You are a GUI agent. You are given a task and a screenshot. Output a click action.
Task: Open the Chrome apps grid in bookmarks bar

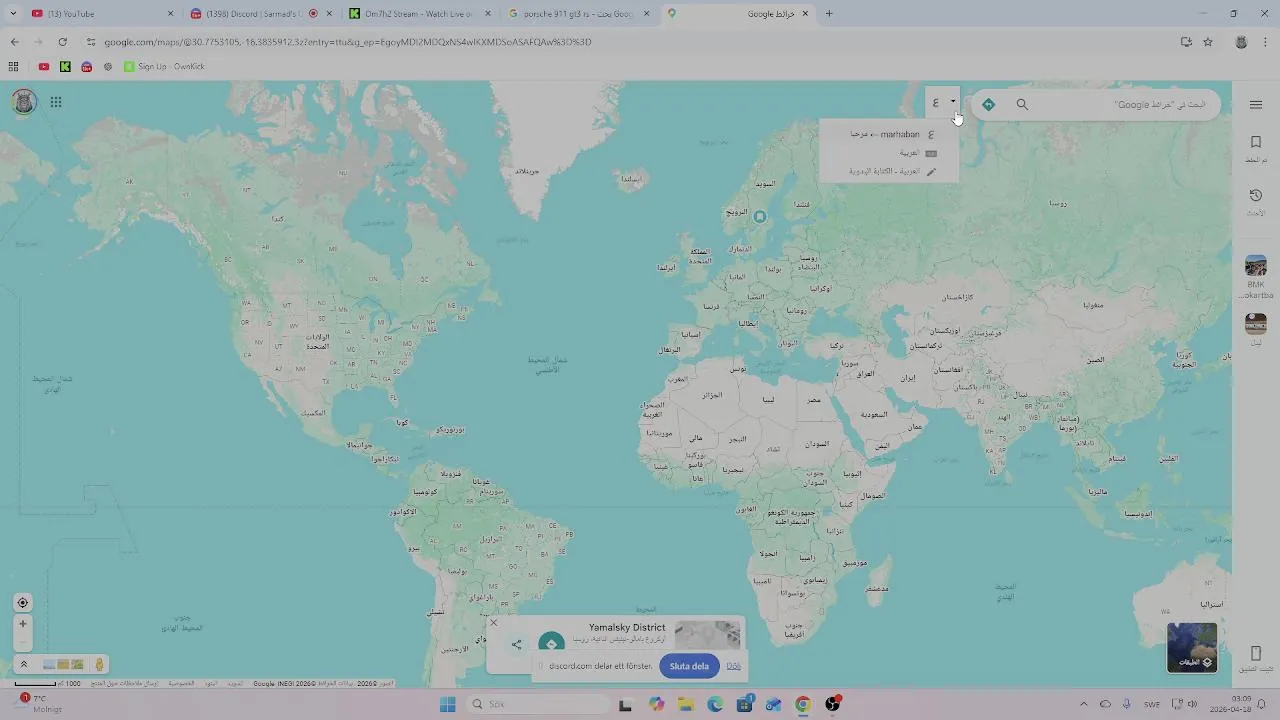(13, 66)
